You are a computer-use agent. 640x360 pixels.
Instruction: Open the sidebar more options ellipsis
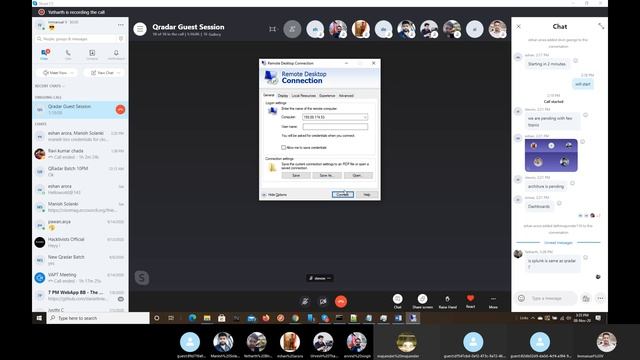[120, 25]
